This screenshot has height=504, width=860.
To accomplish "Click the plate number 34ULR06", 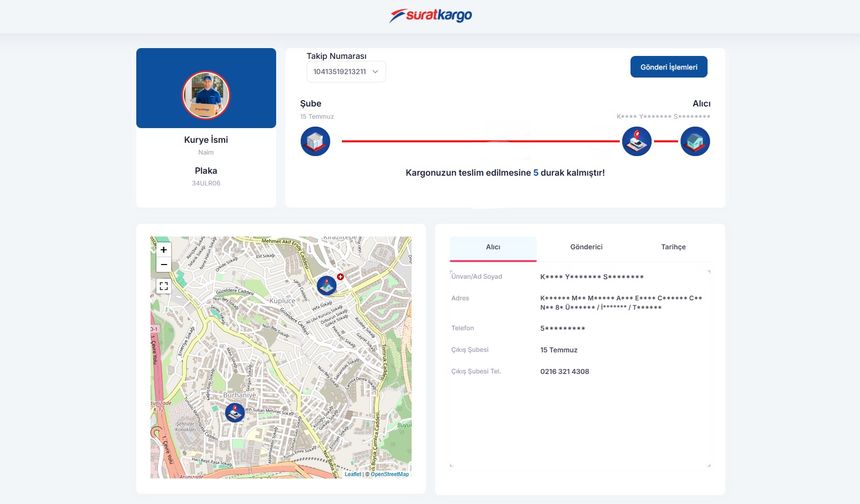I will 206,183.
